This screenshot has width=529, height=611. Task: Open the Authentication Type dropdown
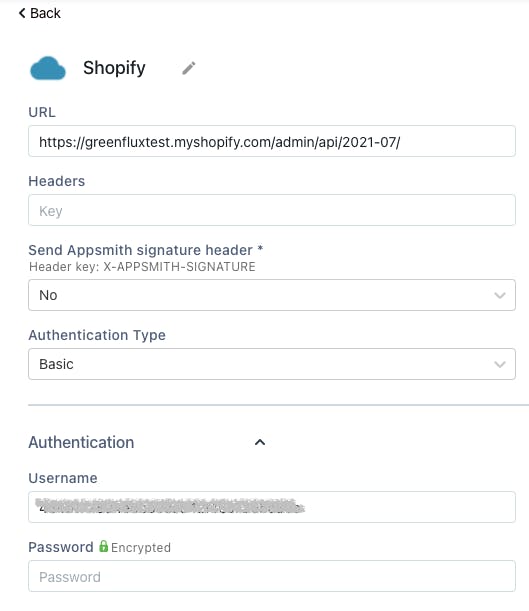pos(272,364)
